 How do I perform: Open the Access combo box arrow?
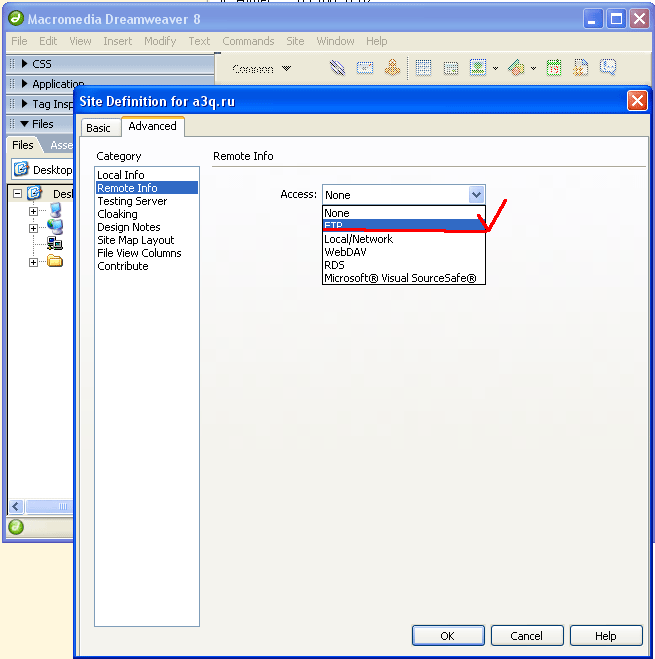[x=476, y=195]
